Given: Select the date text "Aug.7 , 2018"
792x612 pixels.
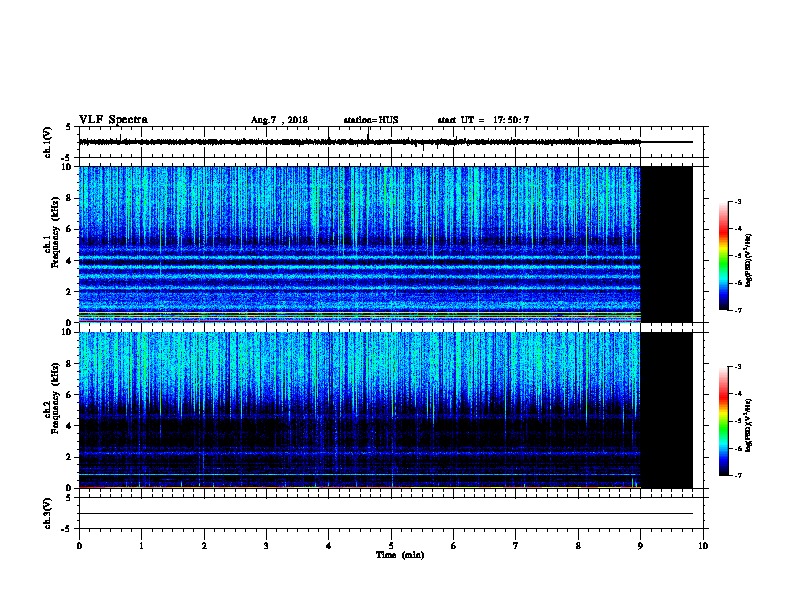Looking at the screenshot, I should click(279, 120).
